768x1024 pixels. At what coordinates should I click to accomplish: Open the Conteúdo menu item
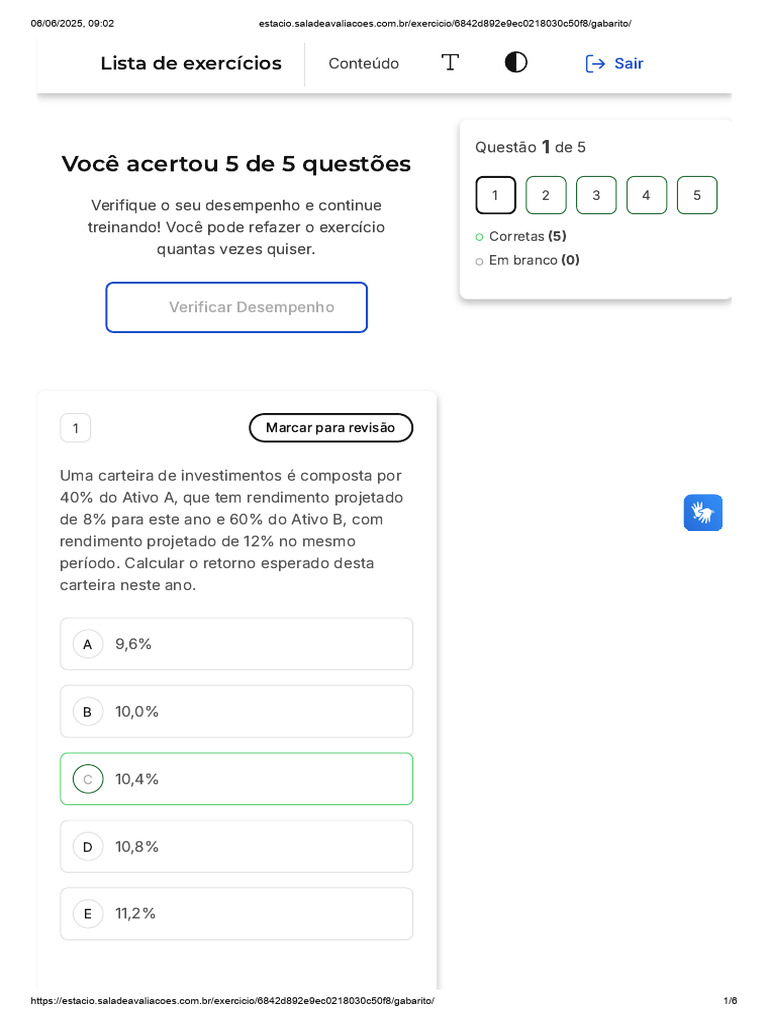[x=363, y=64]
